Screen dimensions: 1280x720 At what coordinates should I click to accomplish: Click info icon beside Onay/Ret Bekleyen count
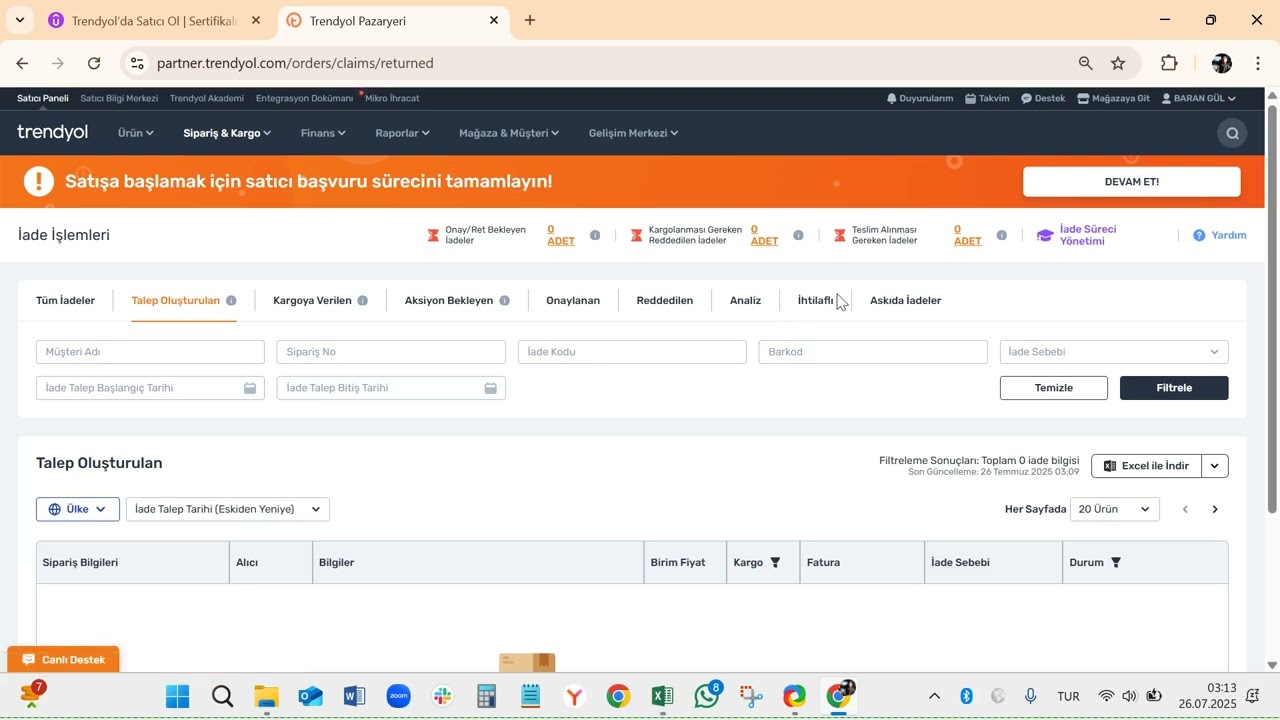(595, 236)
